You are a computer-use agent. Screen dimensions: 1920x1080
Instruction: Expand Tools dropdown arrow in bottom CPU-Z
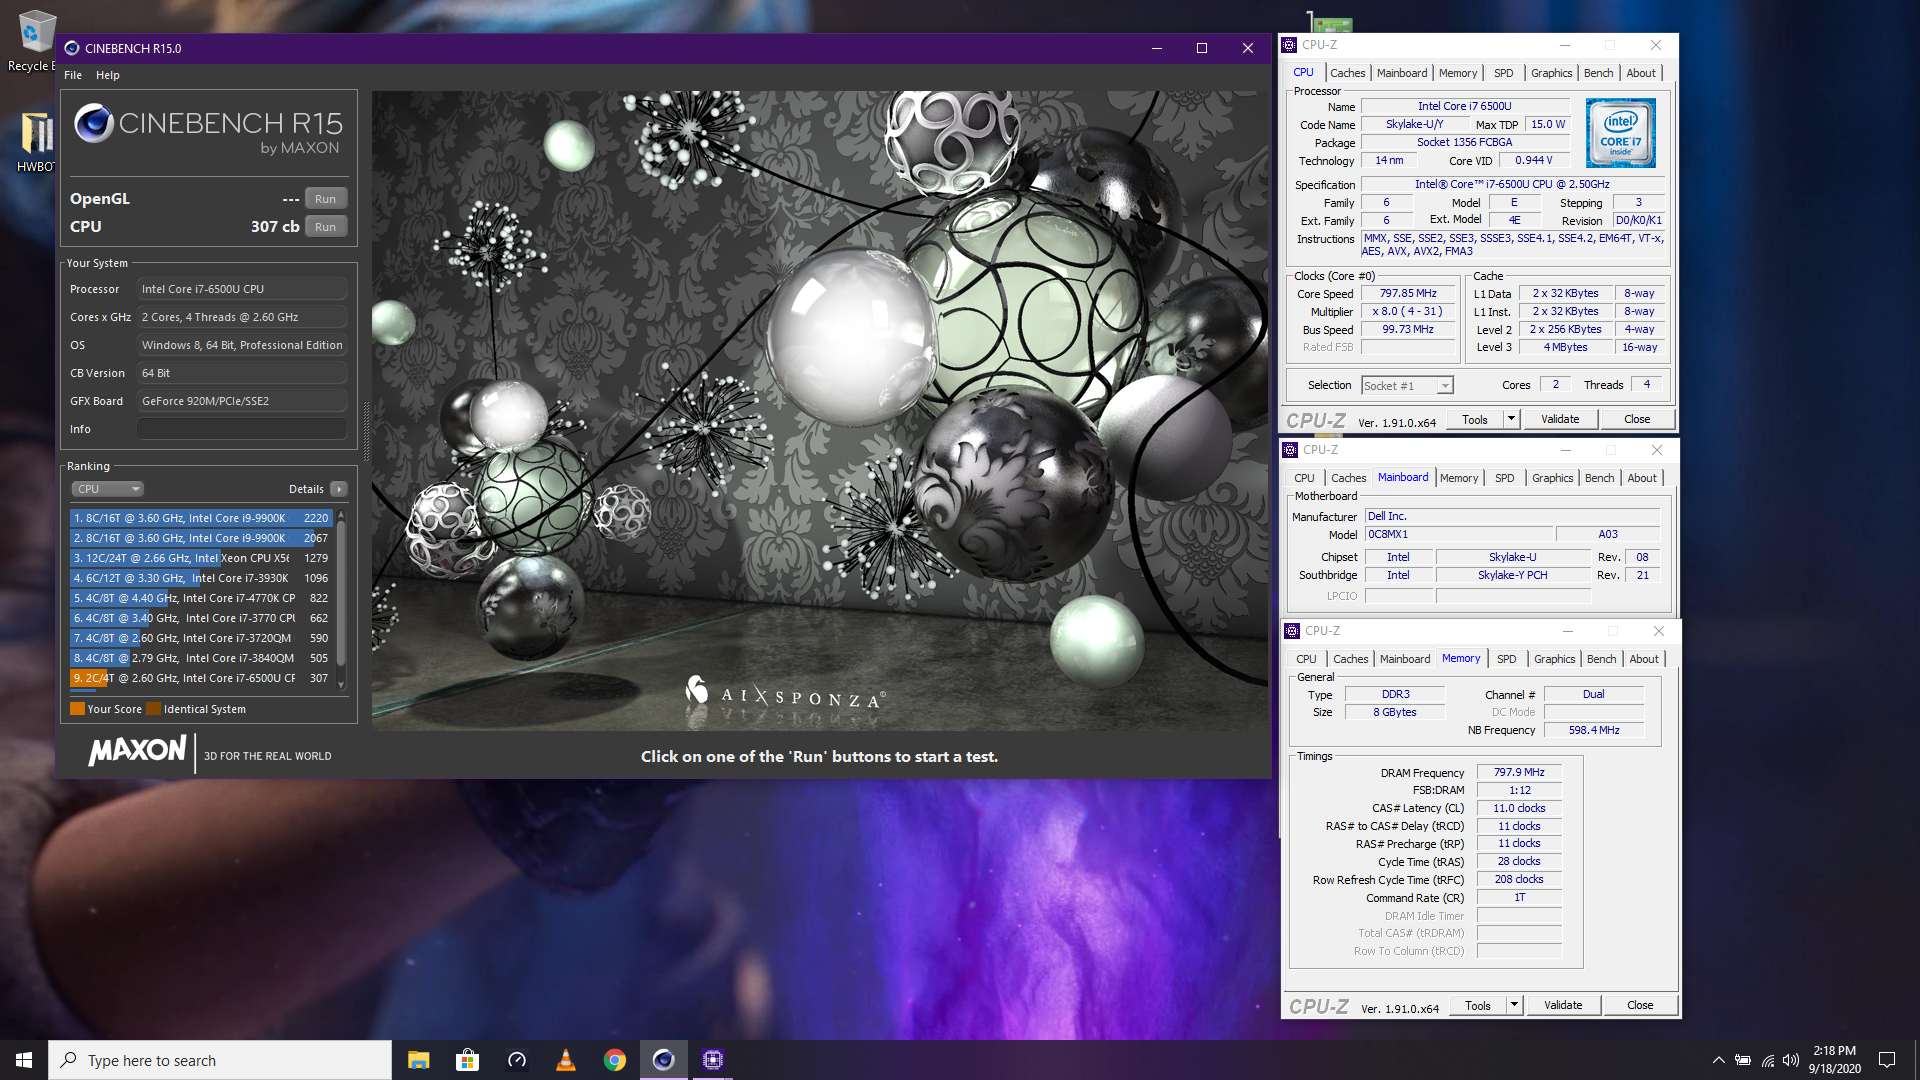click(1514, 1006)
